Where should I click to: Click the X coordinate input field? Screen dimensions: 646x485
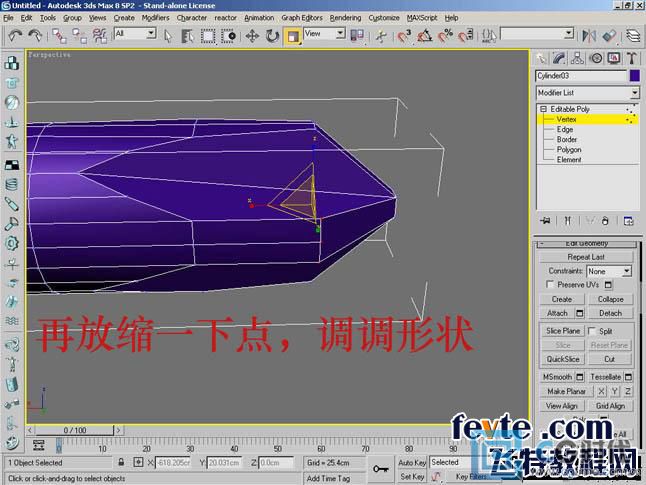pyautogui.click(x=173, y=463)
